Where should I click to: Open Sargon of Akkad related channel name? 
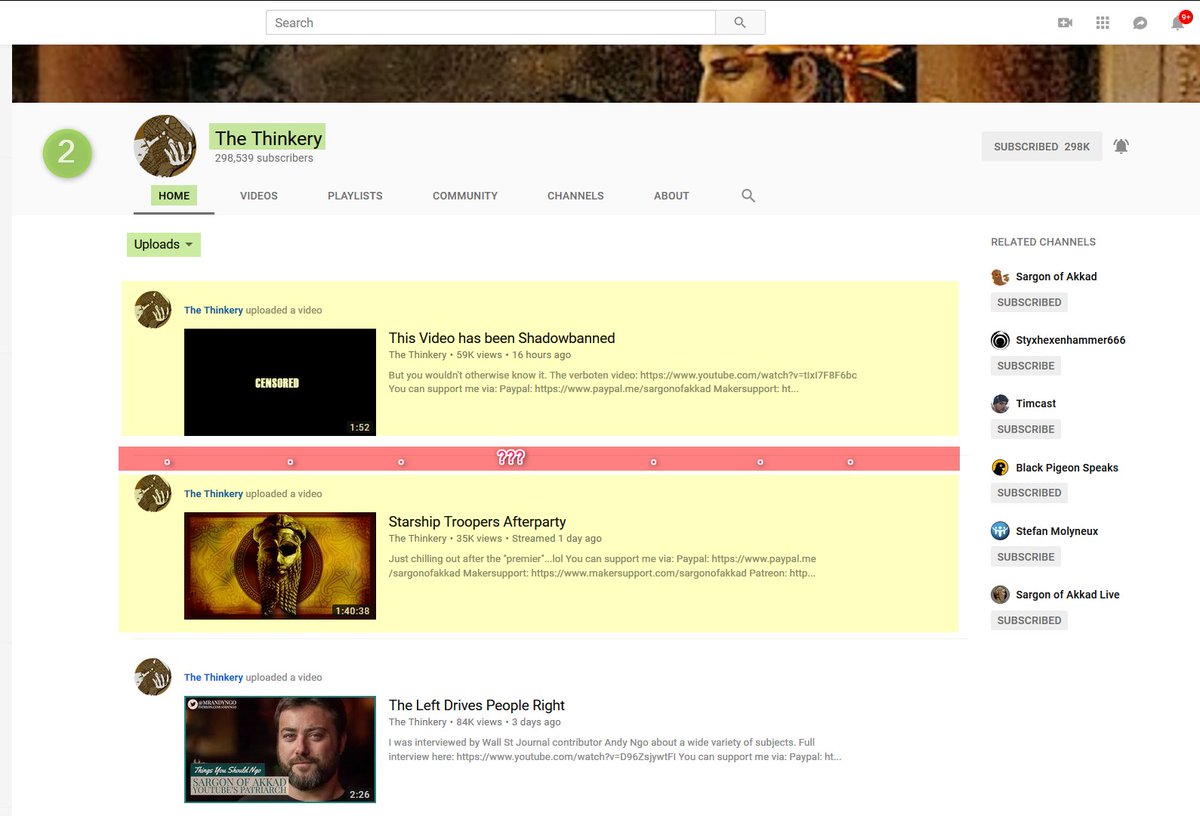pyautogui.click(x=1056, y=277)
